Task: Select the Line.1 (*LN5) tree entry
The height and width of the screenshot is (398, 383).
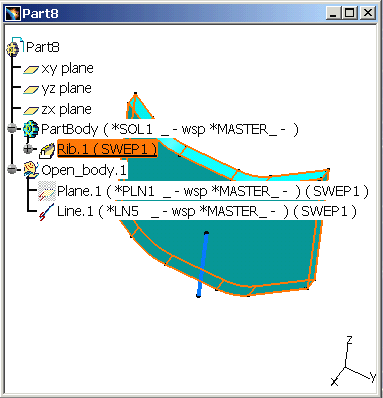Action: 207,211
